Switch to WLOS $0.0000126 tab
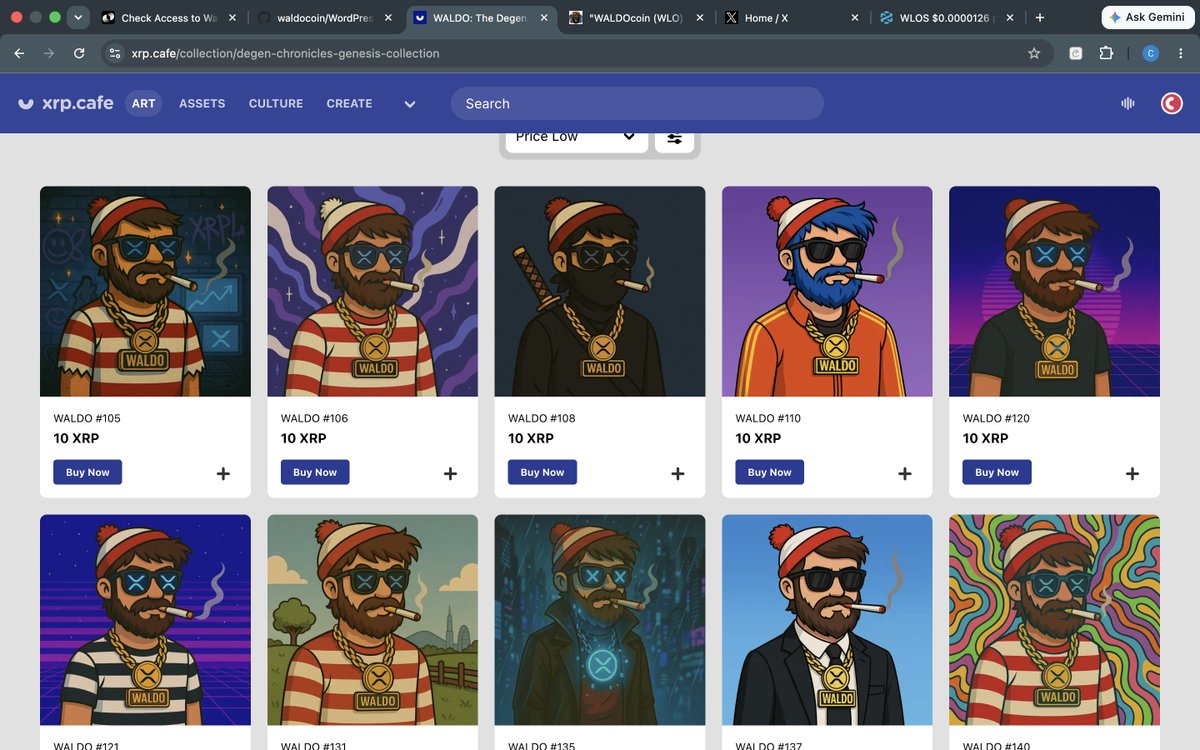 [x=946, y=18]
